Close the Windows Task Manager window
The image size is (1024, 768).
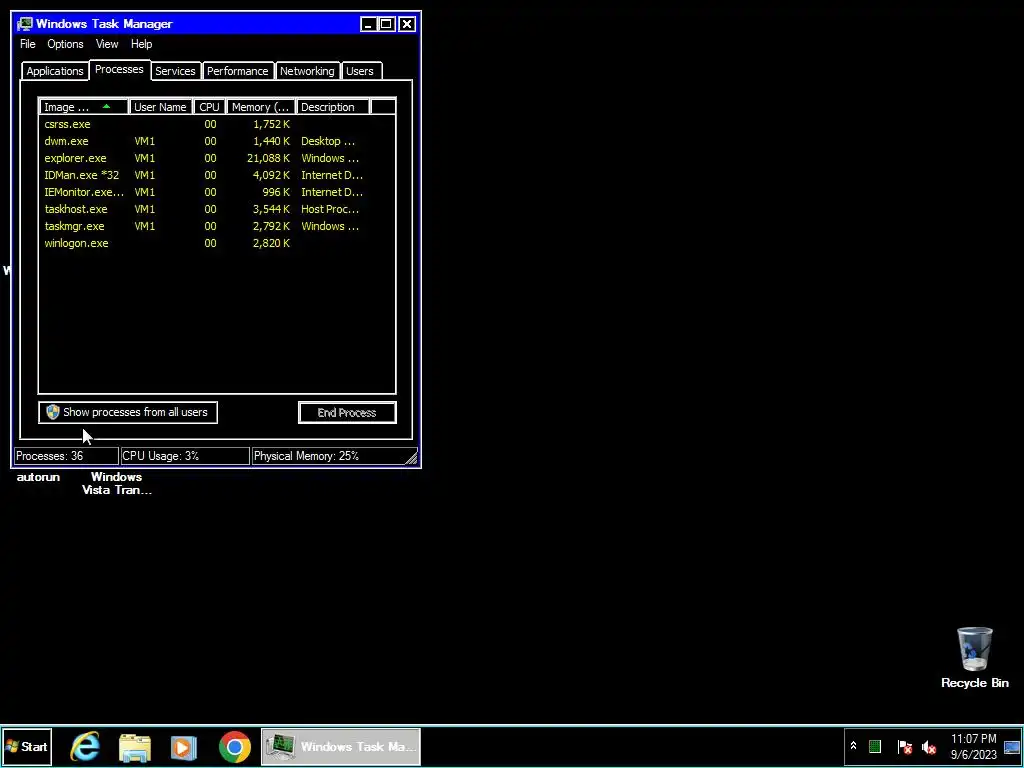coord(407,24)
